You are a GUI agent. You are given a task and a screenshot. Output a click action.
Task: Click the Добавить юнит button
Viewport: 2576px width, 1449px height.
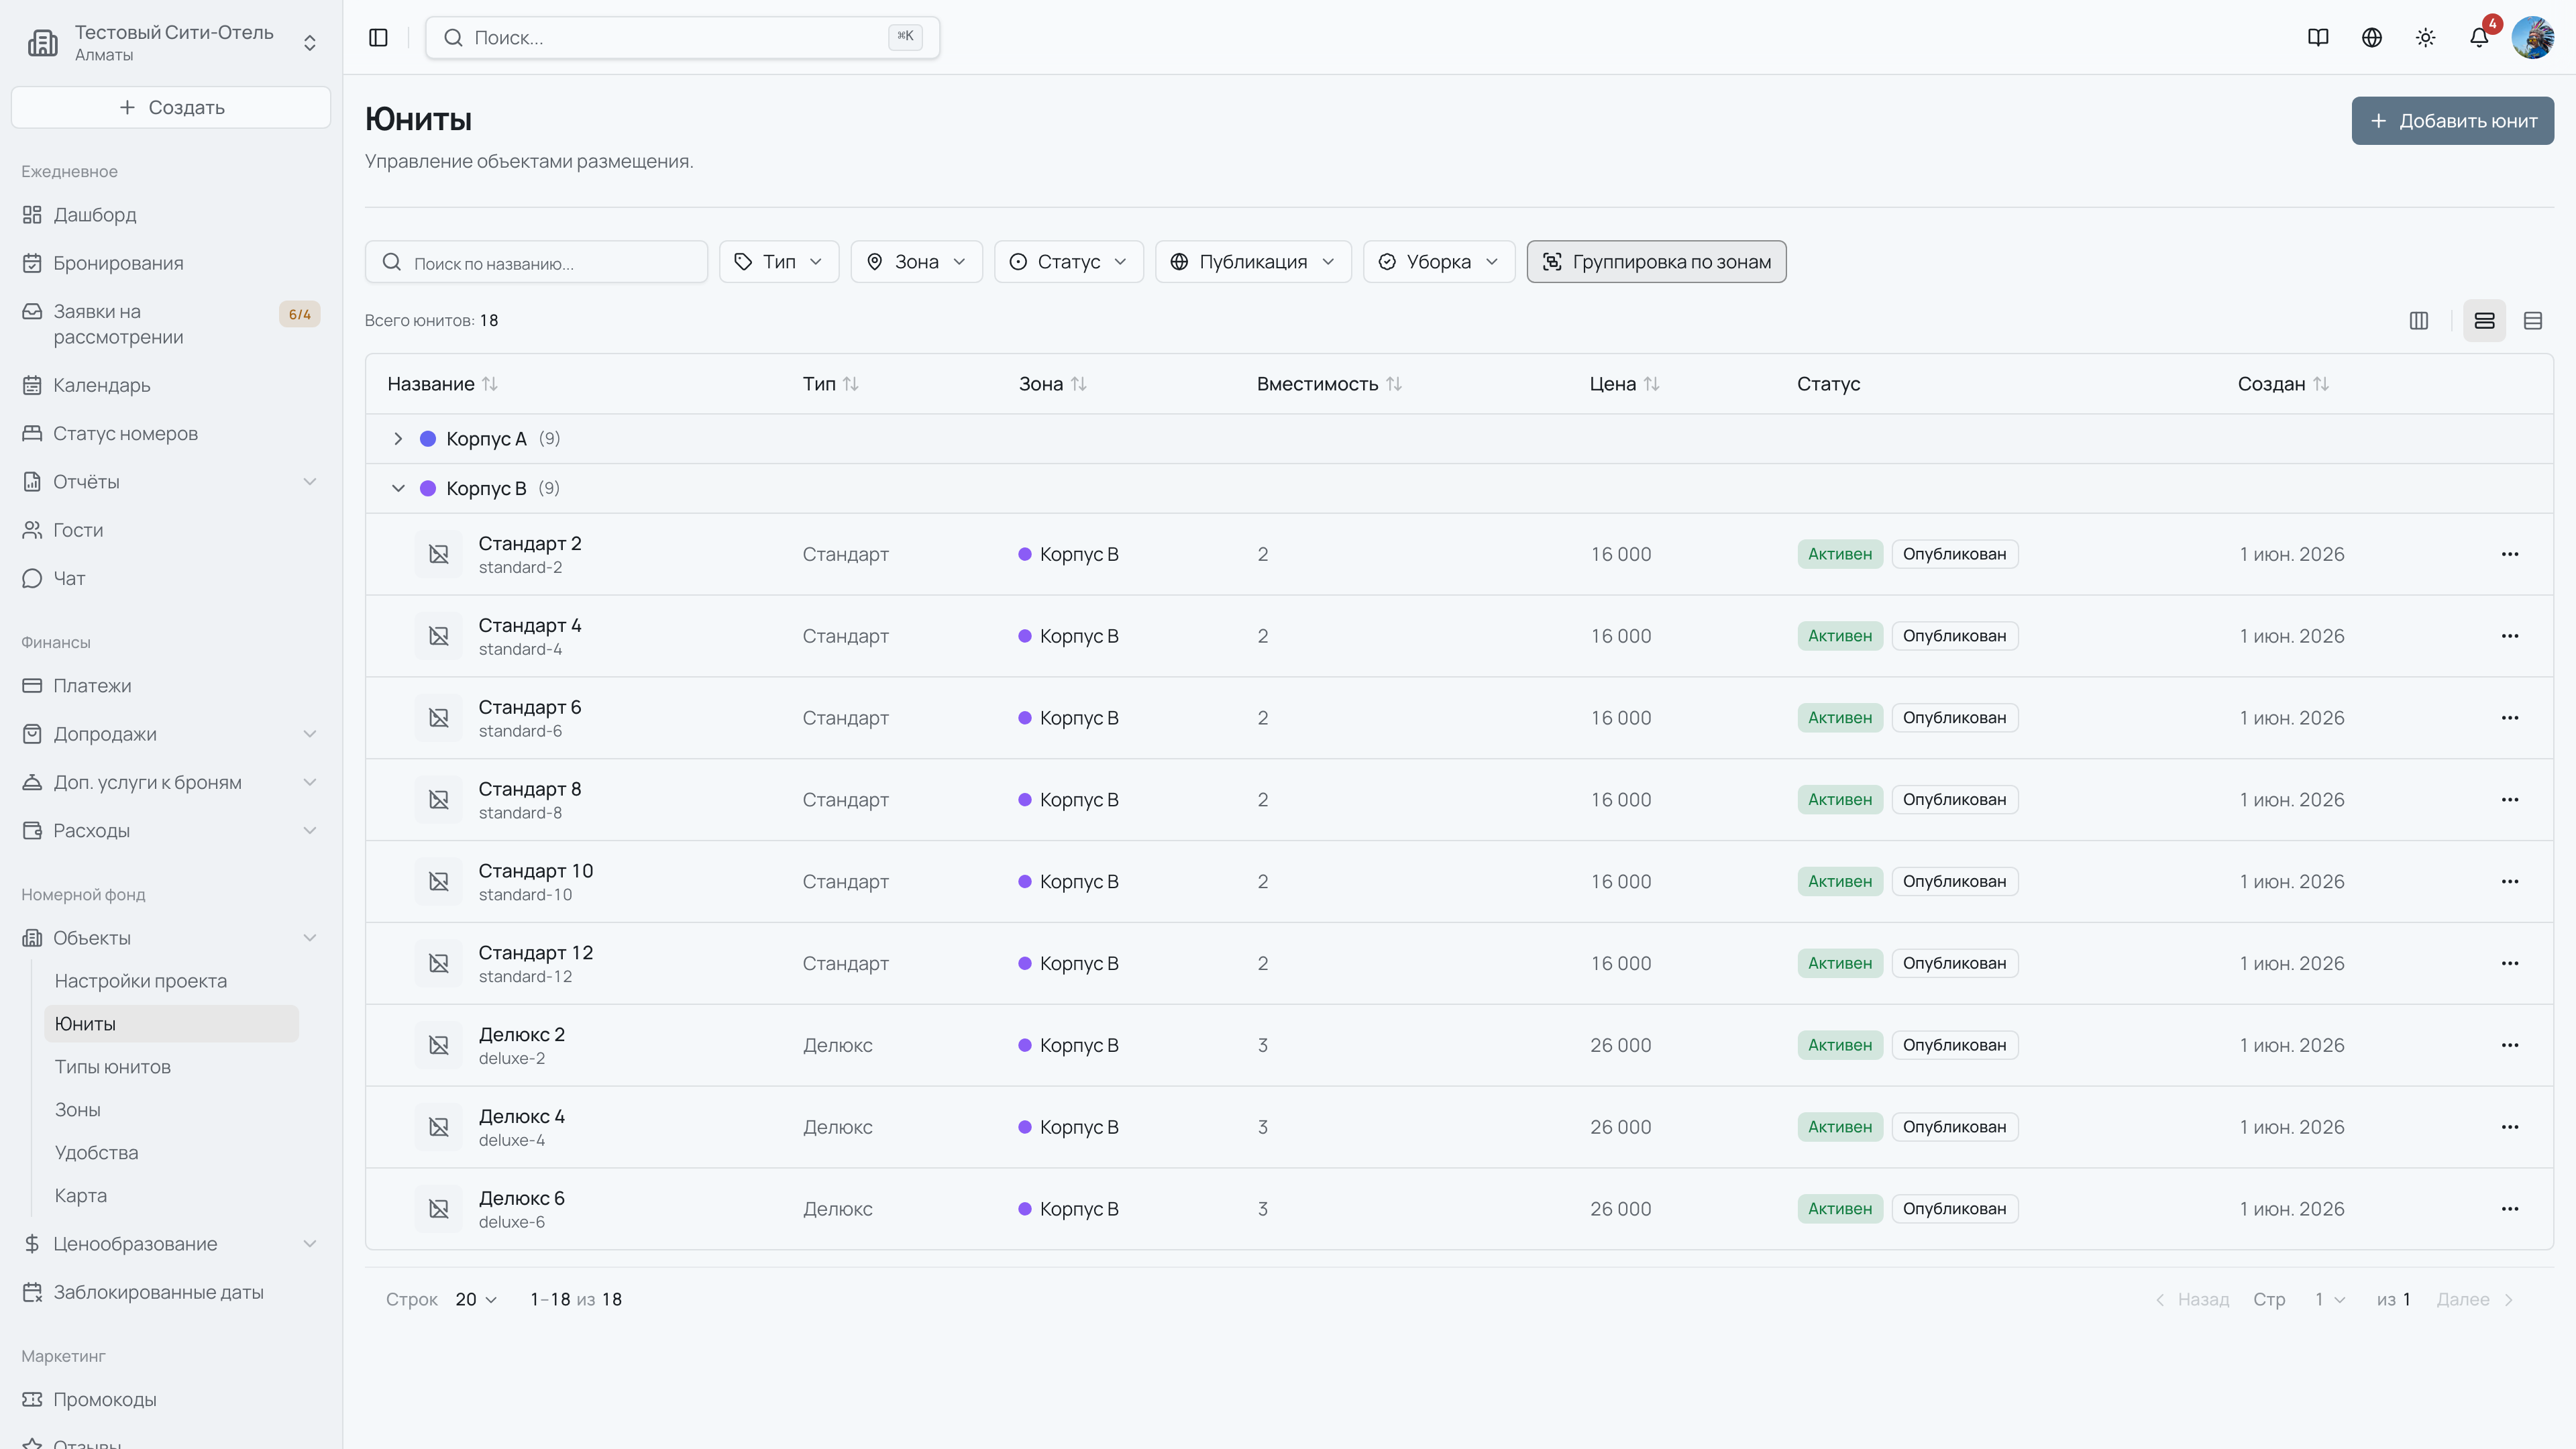[2453, 121]
